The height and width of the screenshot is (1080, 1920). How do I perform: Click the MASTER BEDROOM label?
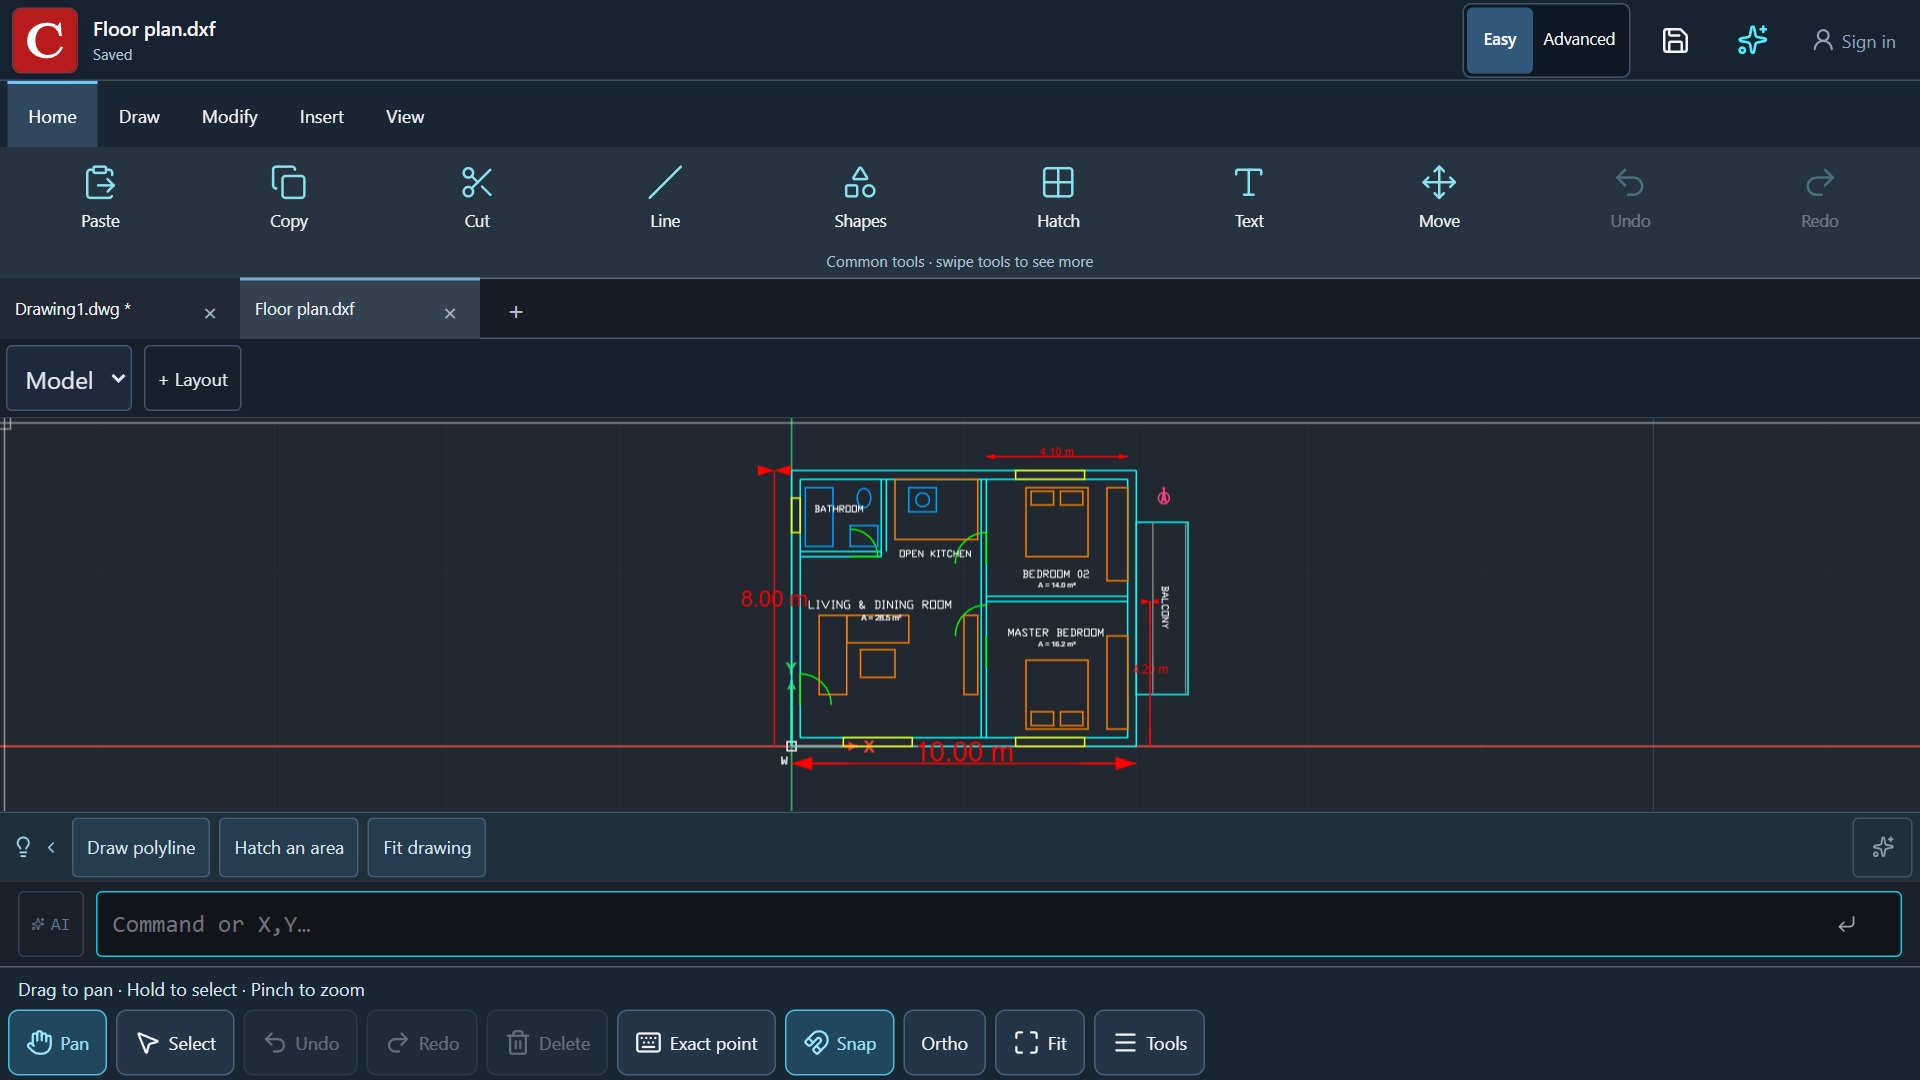pos(1056,633)
